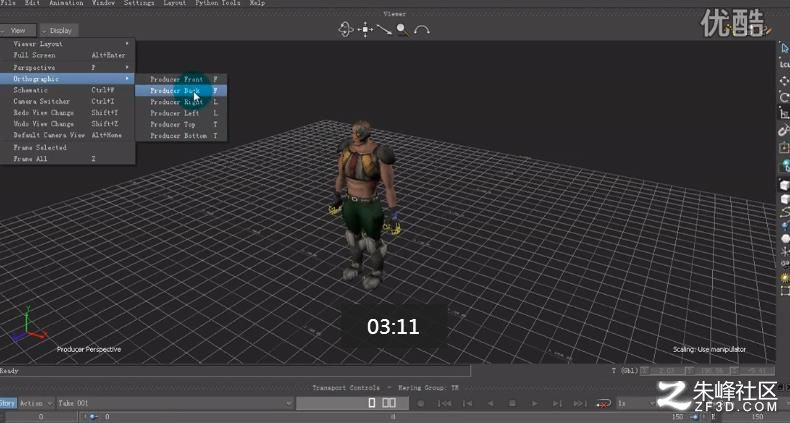Click the character model in the viewport

[364, 204]
